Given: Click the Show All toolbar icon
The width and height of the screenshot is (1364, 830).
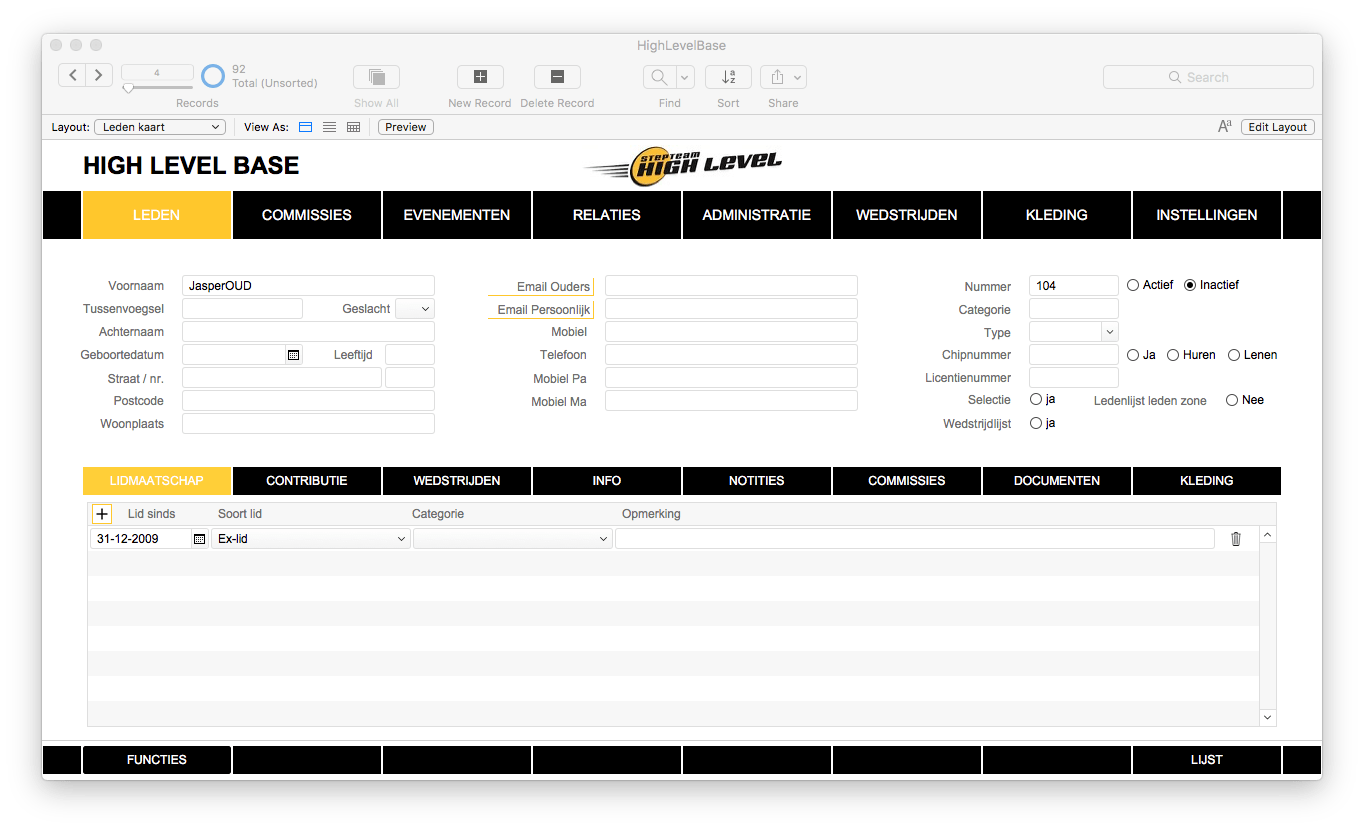Looking at the screenshot, I should click(x=376, y=77).
